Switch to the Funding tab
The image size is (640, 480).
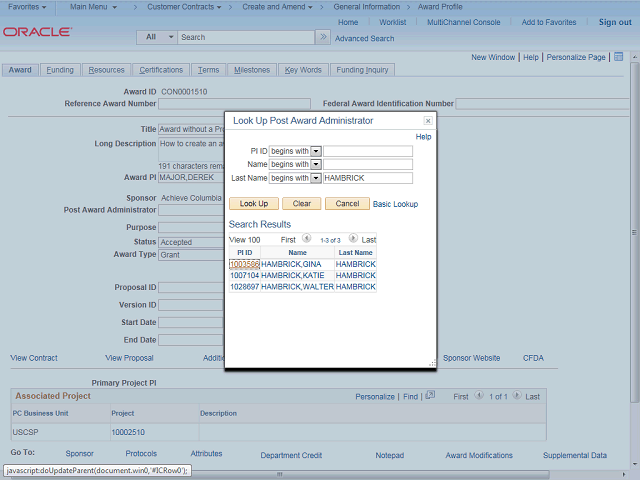click(x=60, y=70)
